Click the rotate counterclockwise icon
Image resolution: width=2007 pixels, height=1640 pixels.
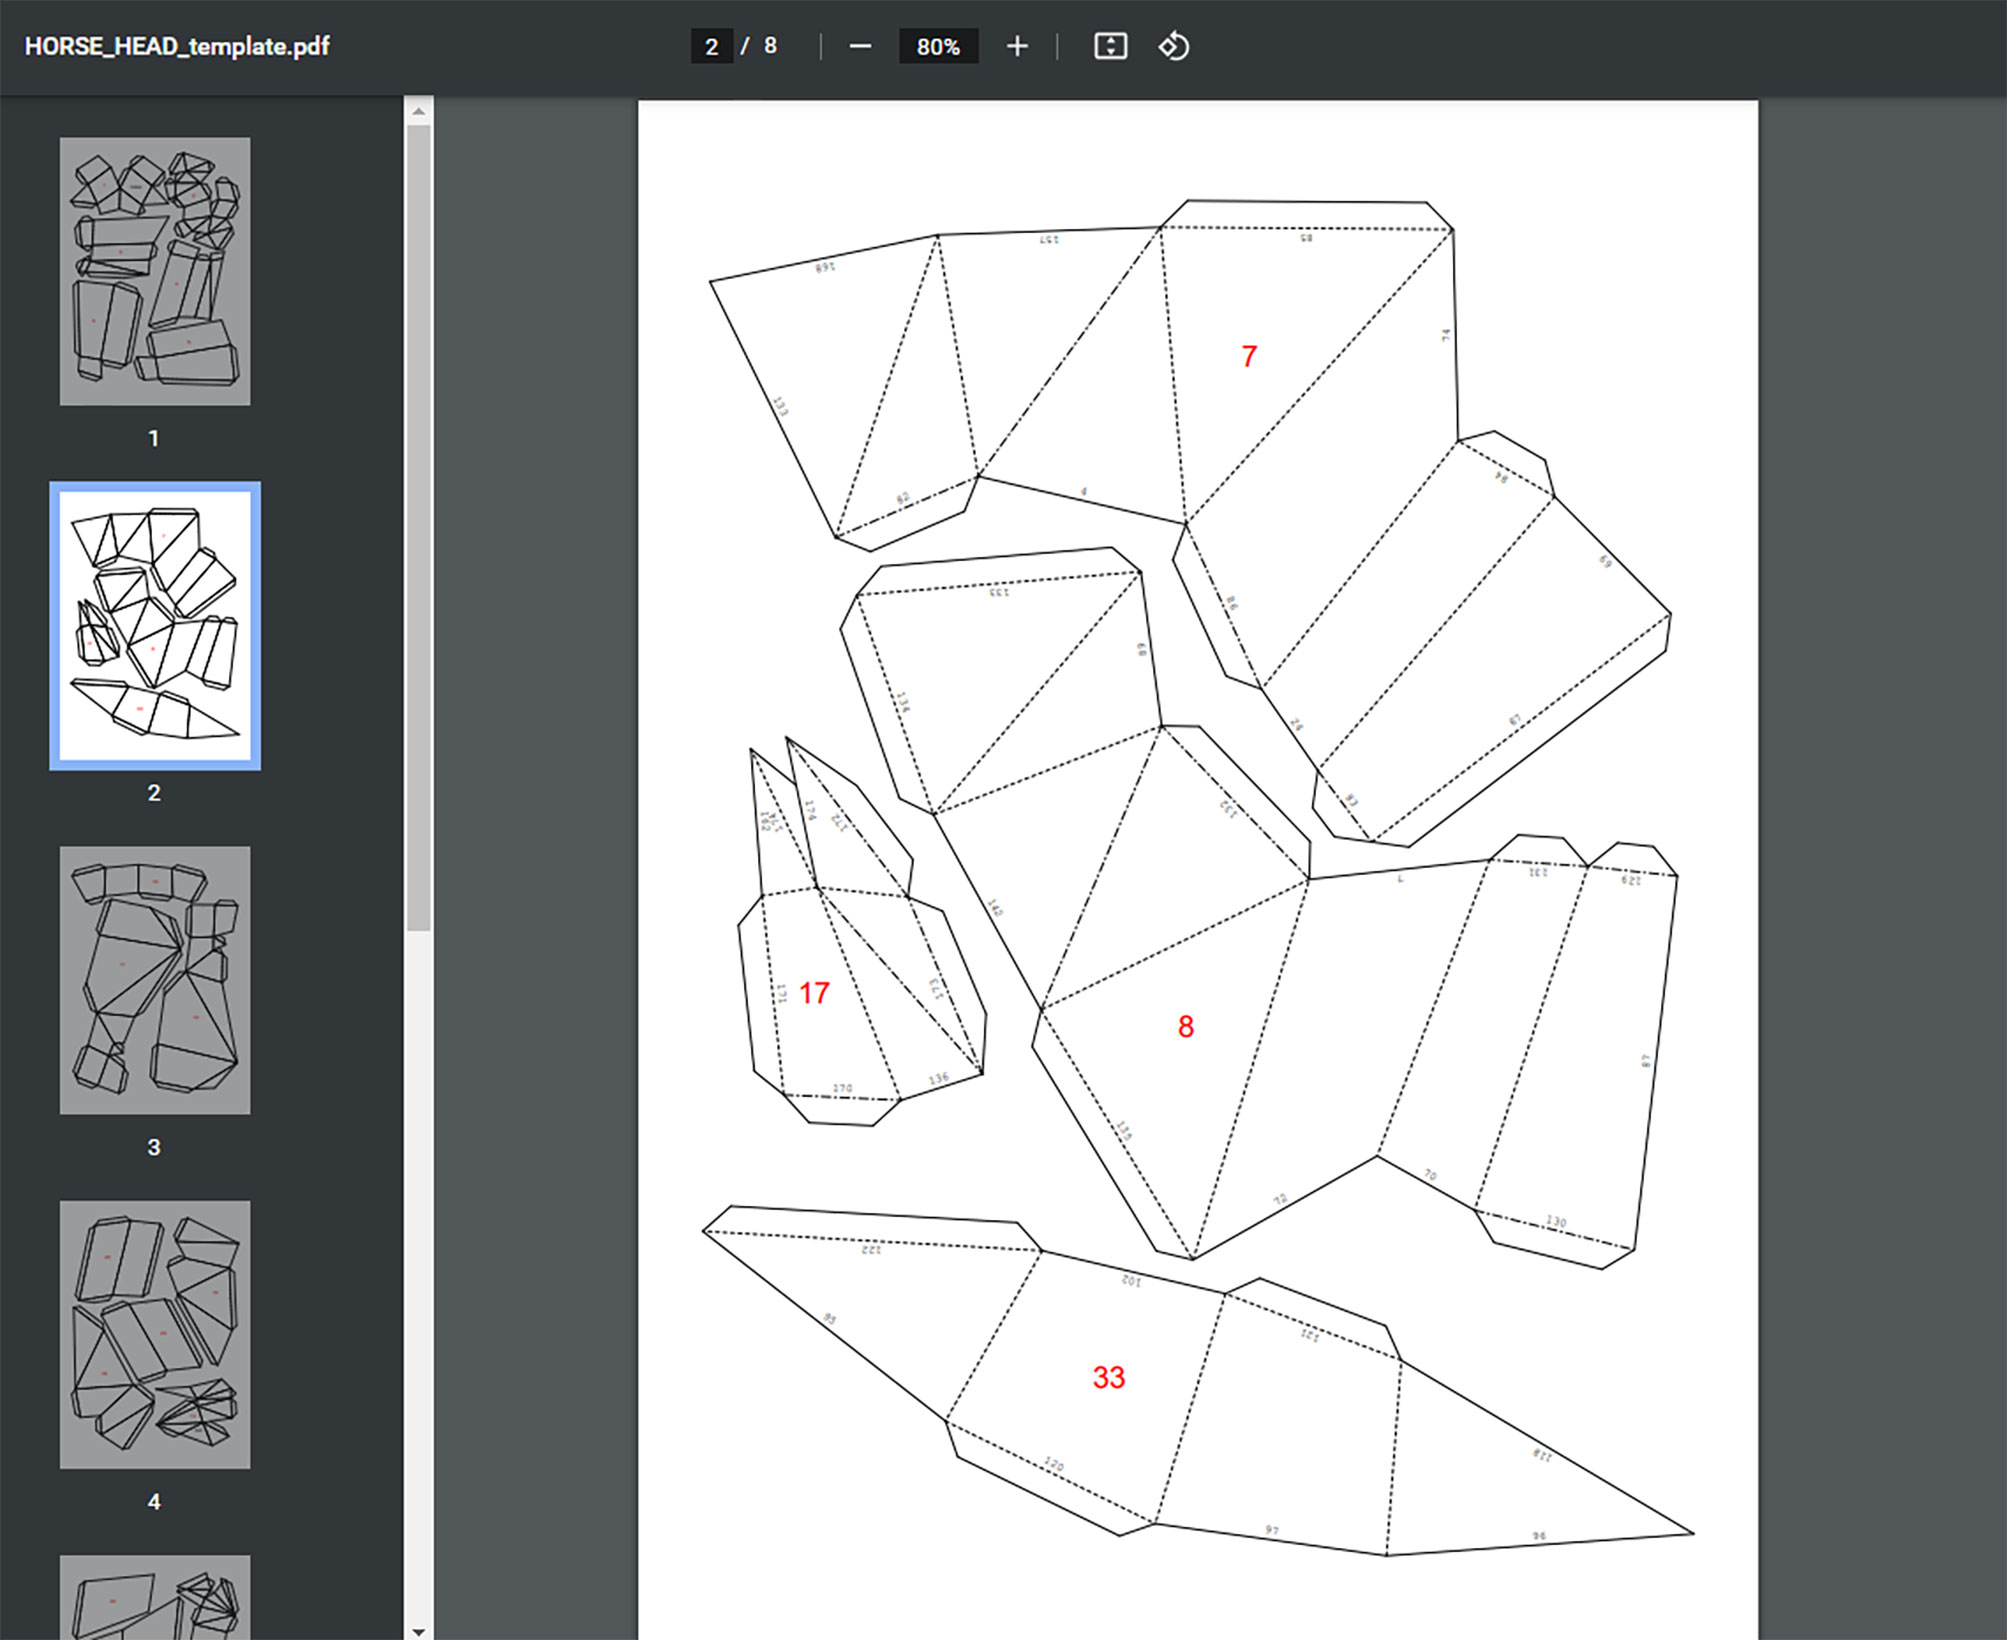click(x=1173, y=47)
